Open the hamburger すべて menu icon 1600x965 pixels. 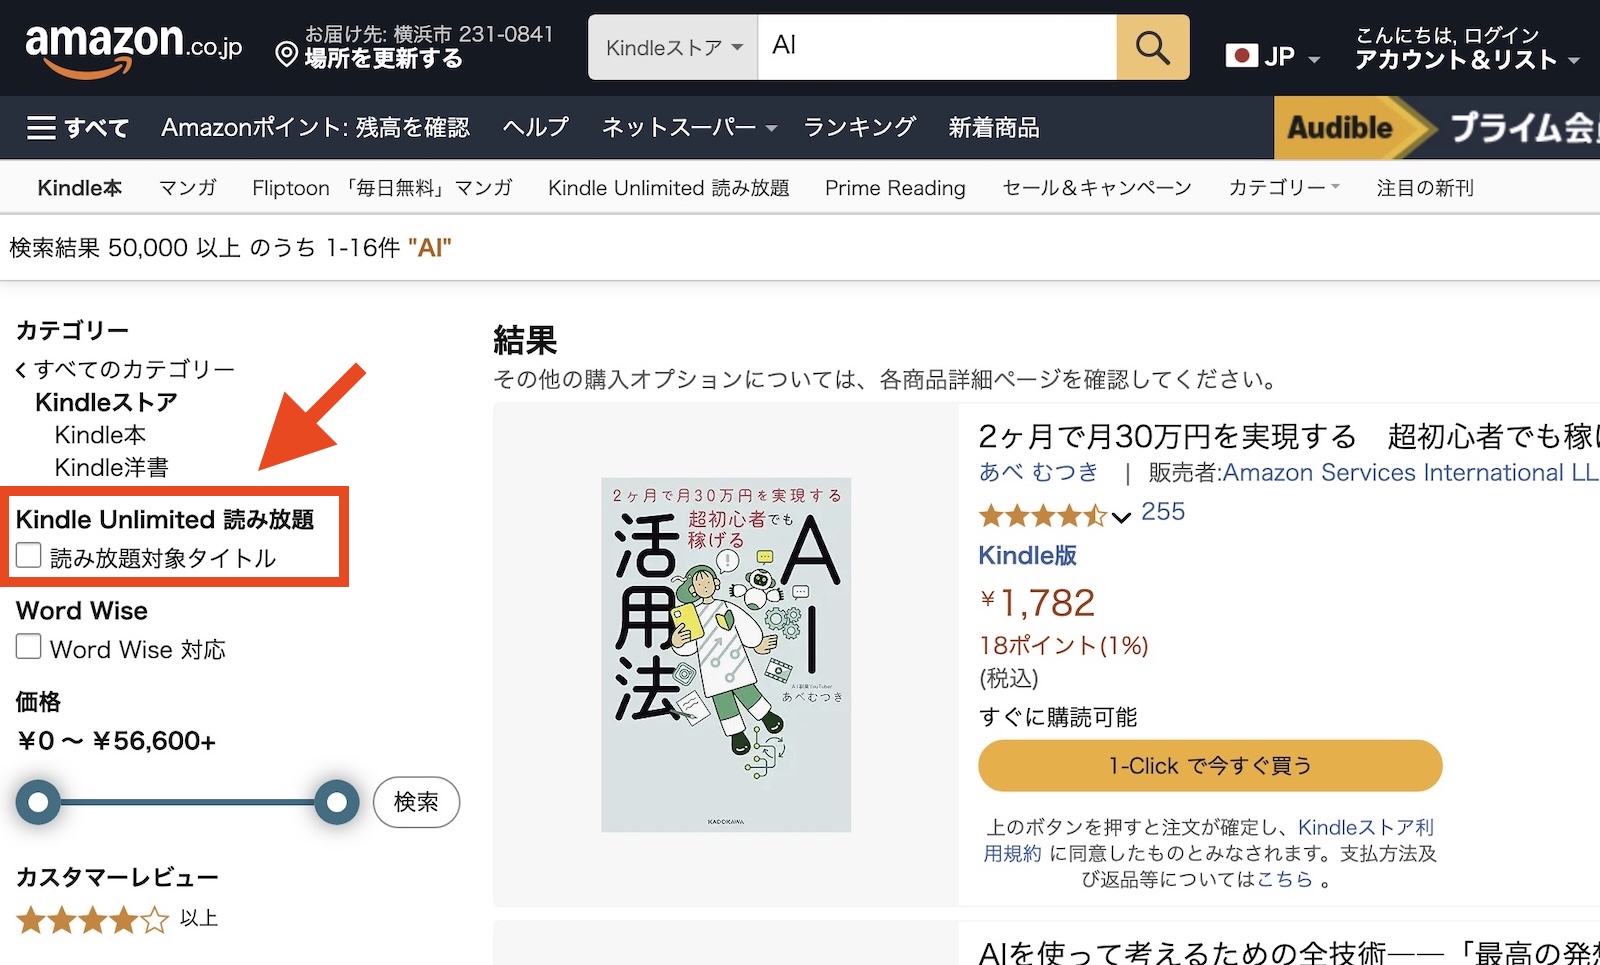click(41, 128)
